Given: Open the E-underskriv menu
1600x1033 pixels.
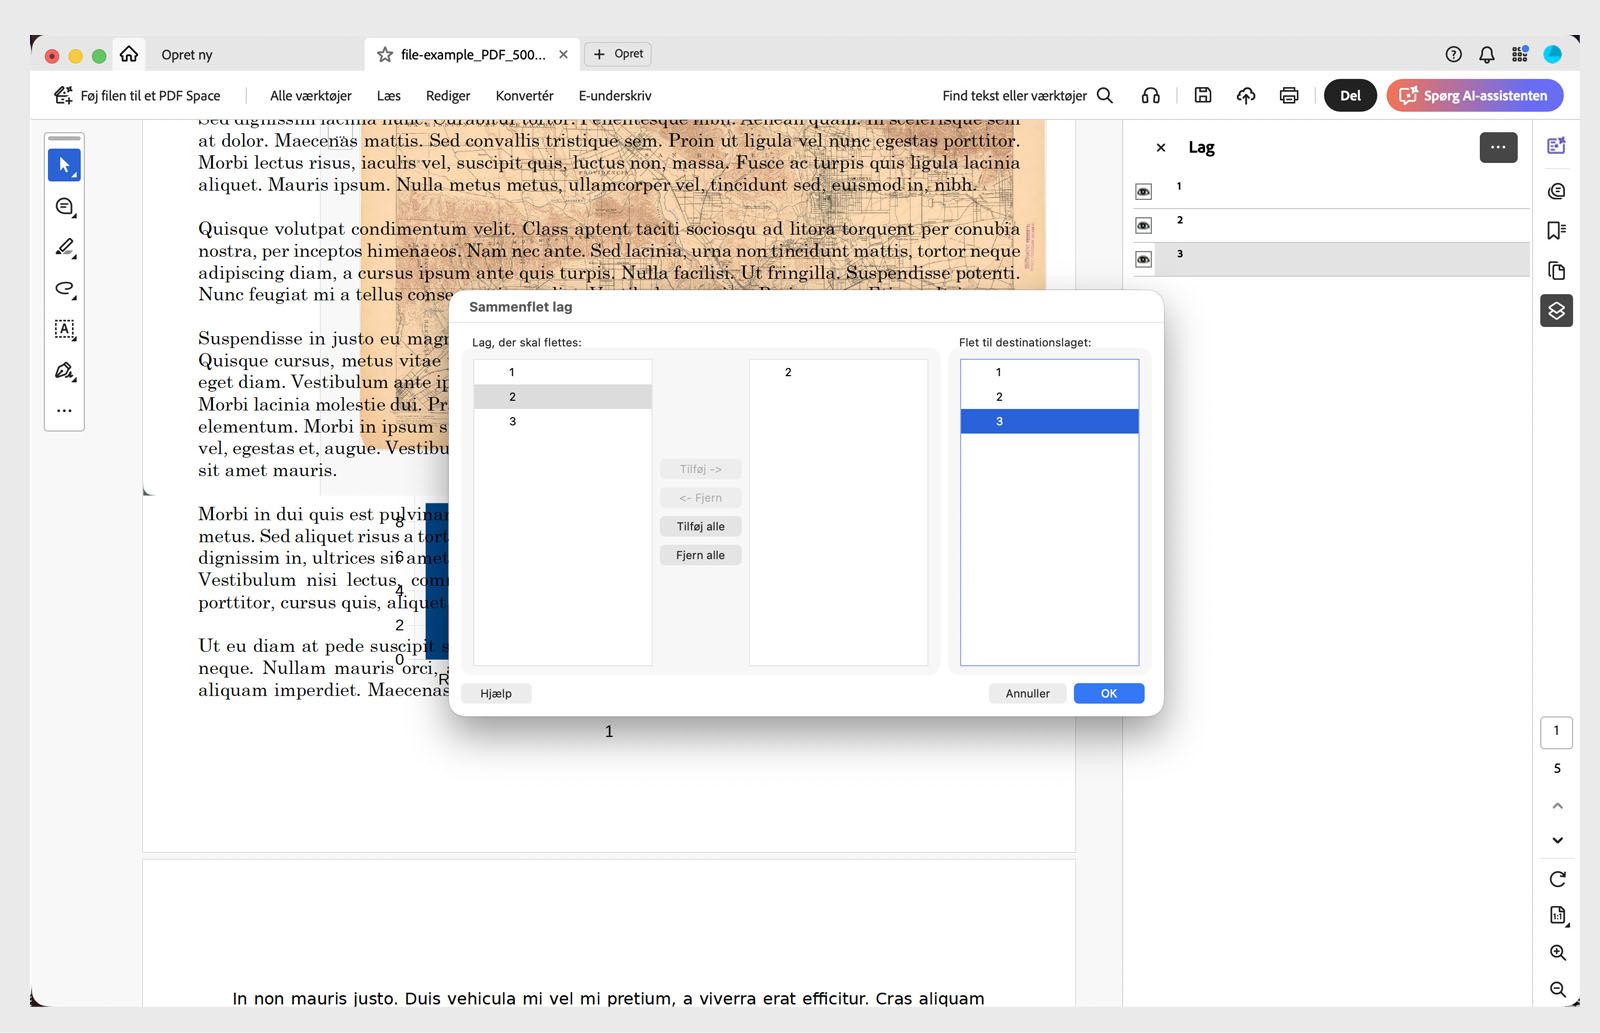Looking at the screenshot, I should point(615,96).
